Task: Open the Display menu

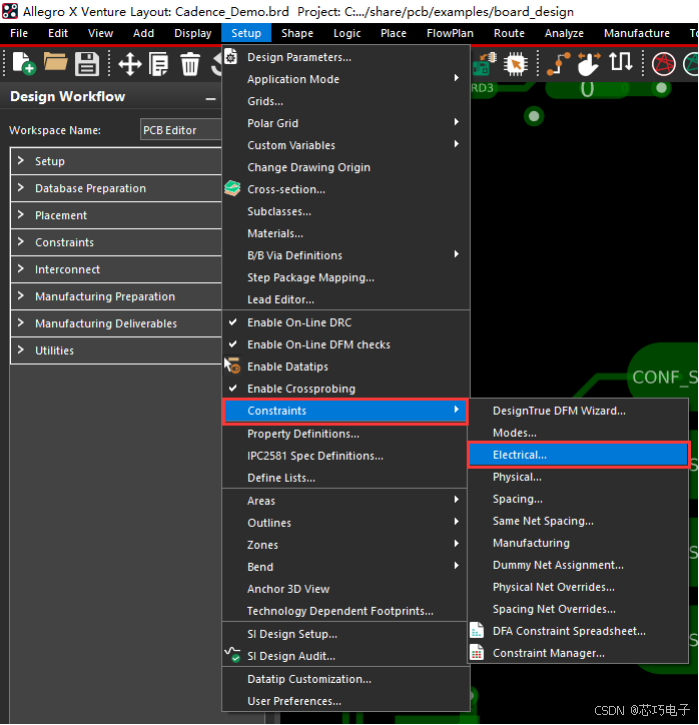Action: pos(193,33)
